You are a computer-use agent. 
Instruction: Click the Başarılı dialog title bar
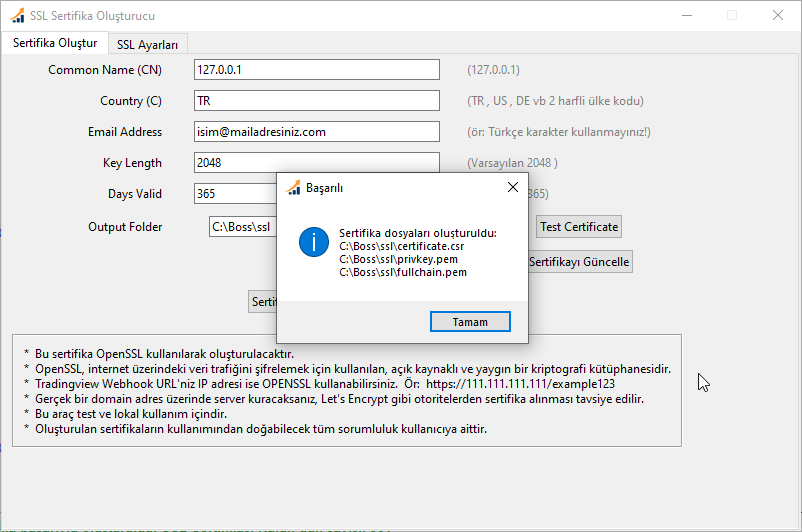(x=400, y=187)
